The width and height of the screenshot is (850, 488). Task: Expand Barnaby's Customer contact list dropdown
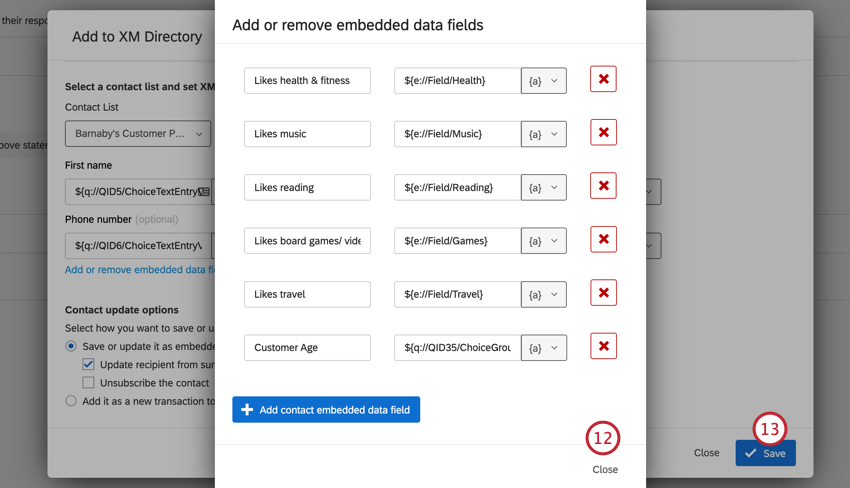tap(138, 134)
